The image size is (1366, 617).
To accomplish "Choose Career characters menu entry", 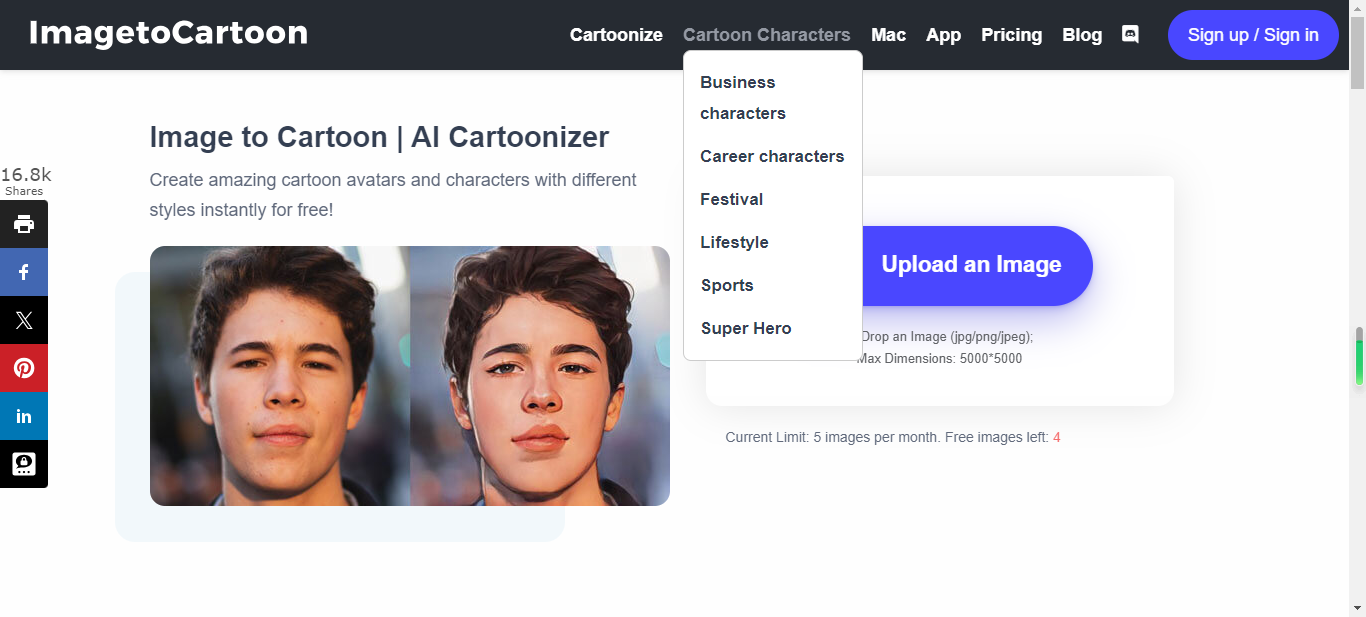I will point(772,156).
